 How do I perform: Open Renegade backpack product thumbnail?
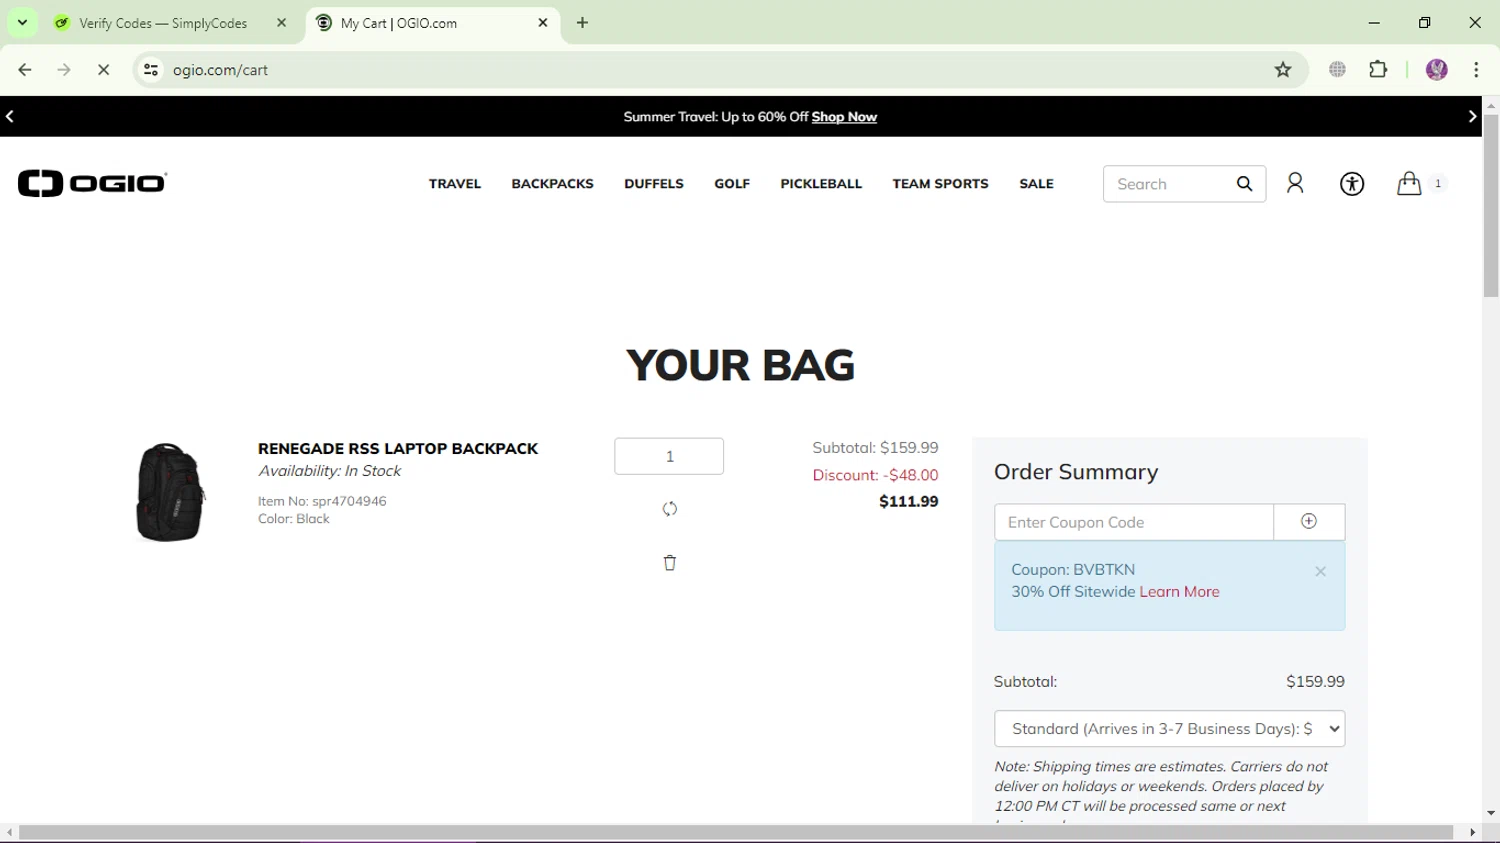pos(169,492)
